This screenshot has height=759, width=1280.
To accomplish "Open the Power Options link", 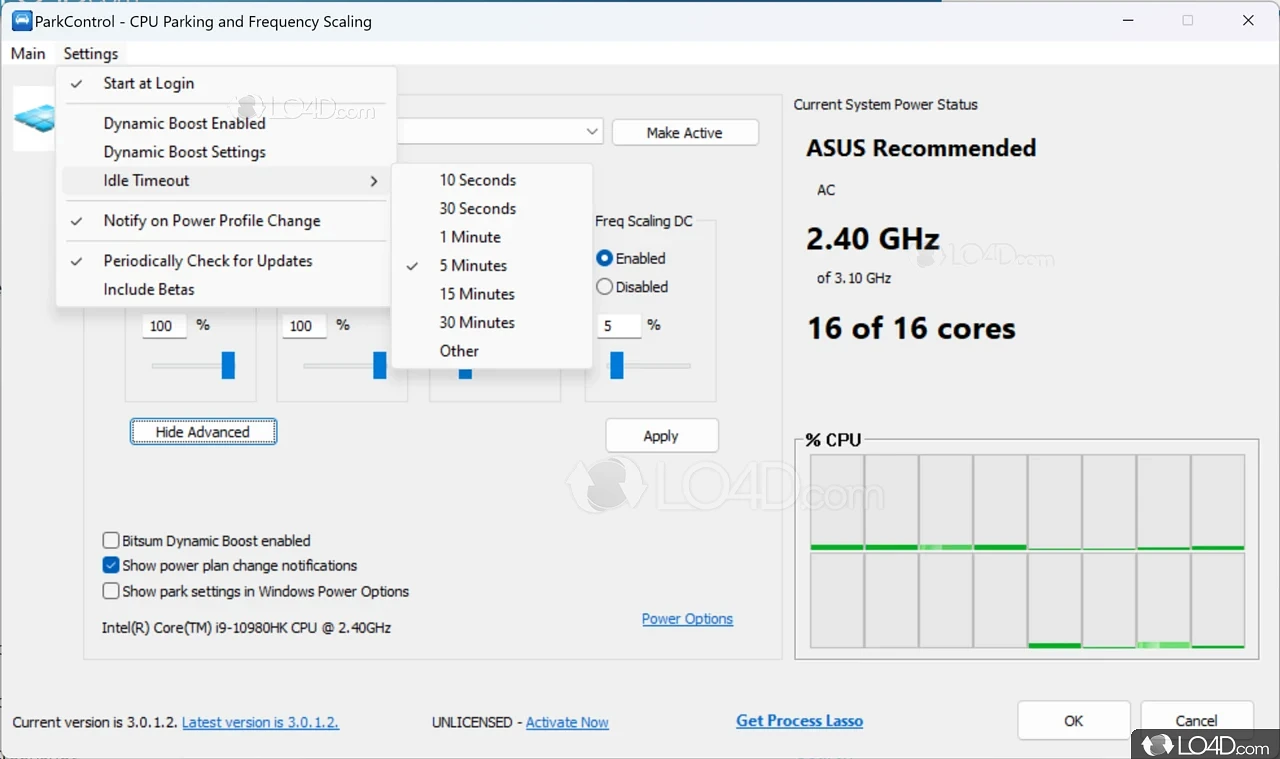I will coord(687,619).
